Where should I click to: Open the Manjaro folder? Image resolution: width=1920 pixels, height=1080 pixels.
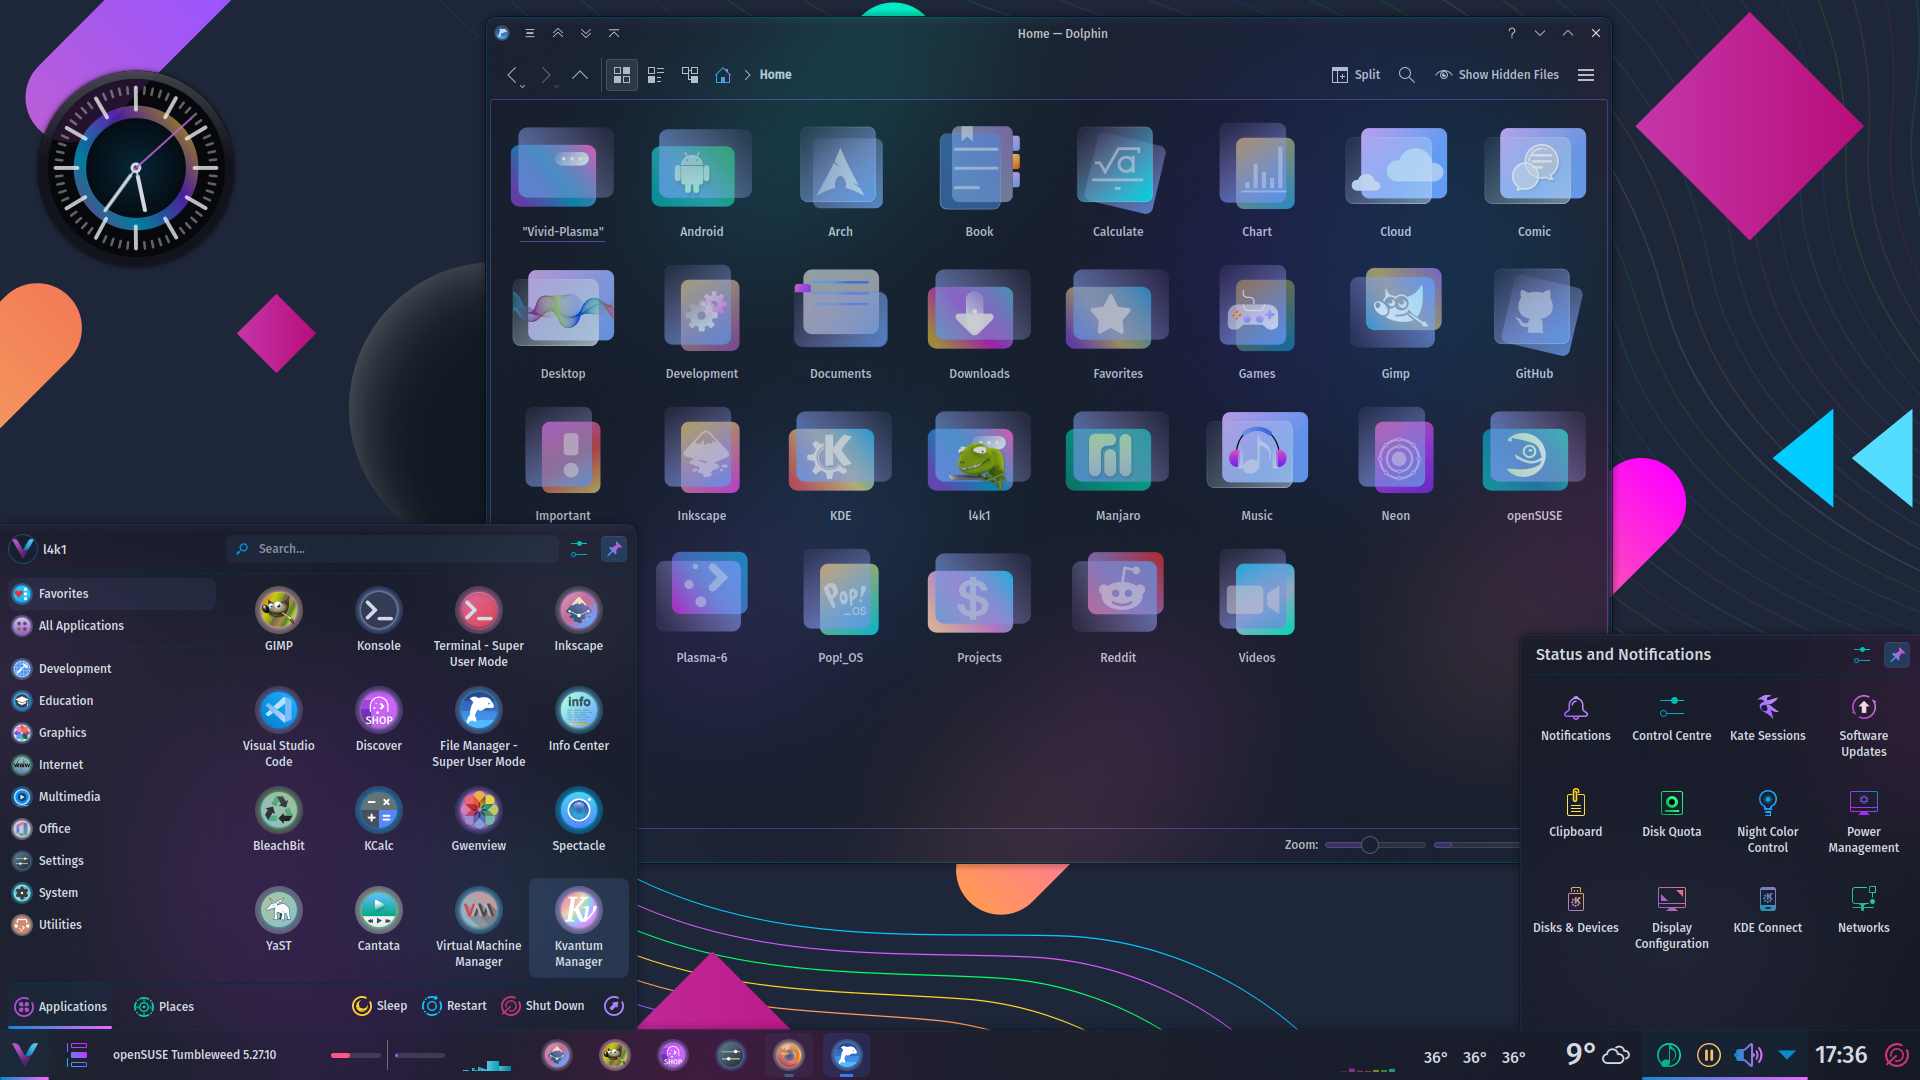coord(1118,467)
